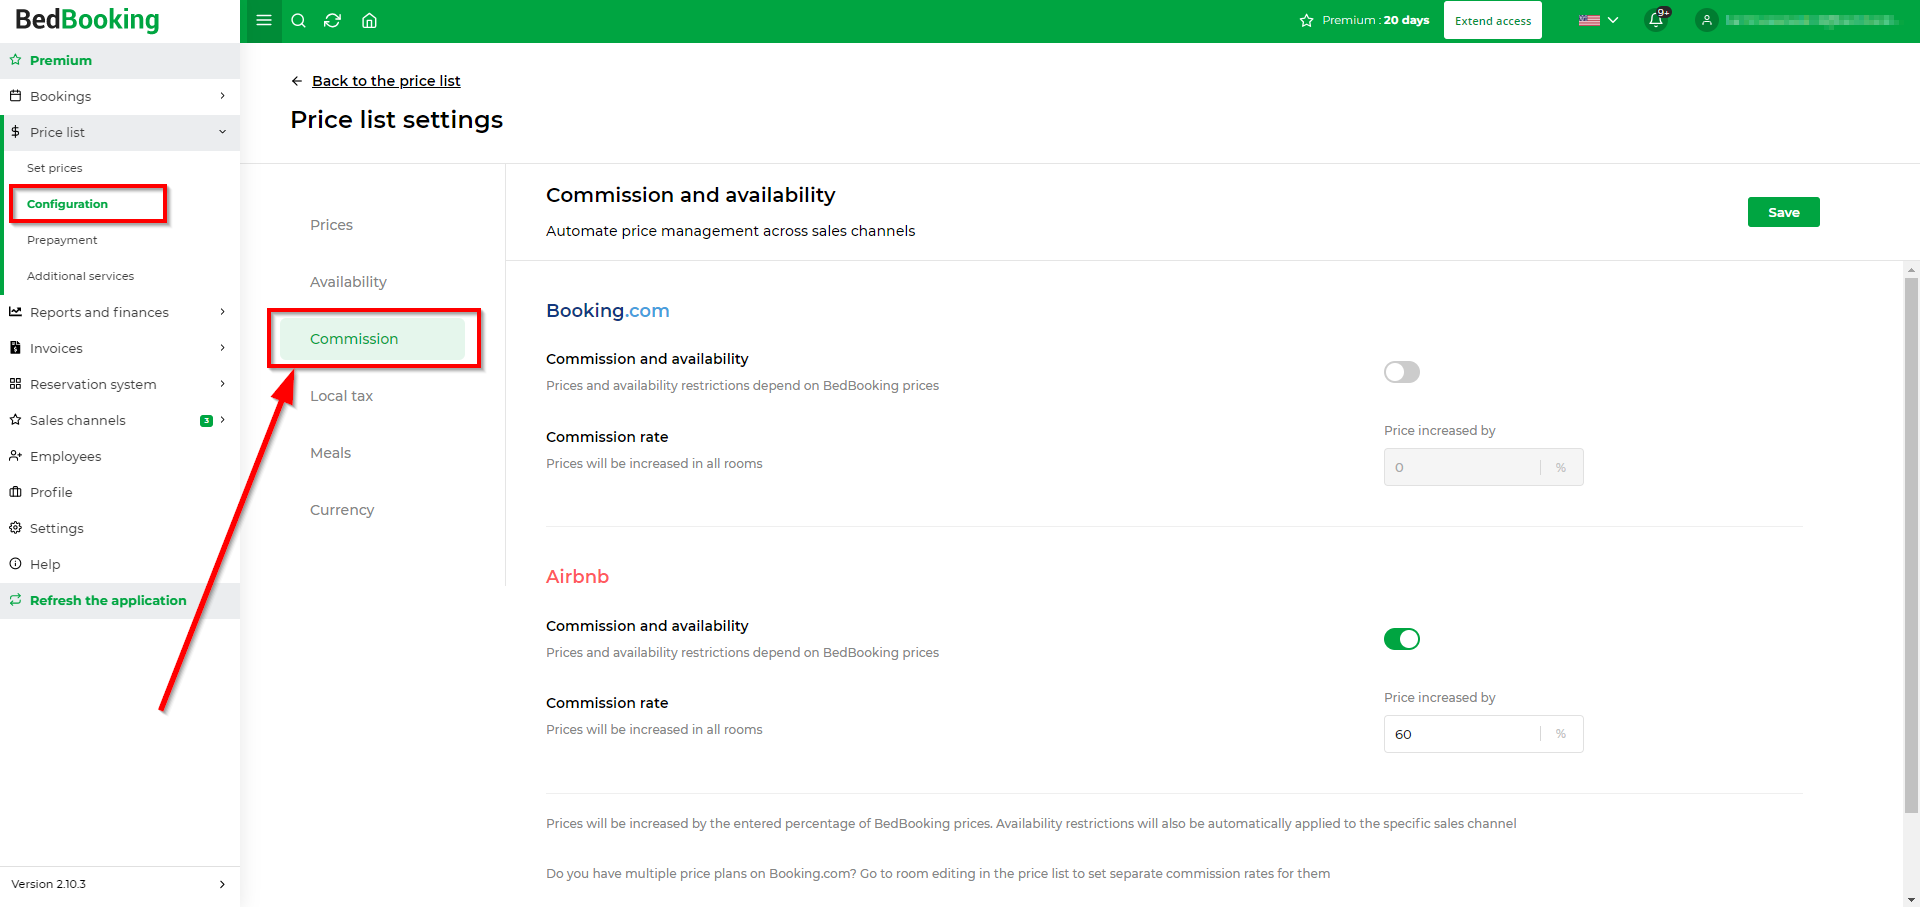This screenshot has height=907, width=1920.
Task: Go to home icon in top bar
Action: coord(369,20)
